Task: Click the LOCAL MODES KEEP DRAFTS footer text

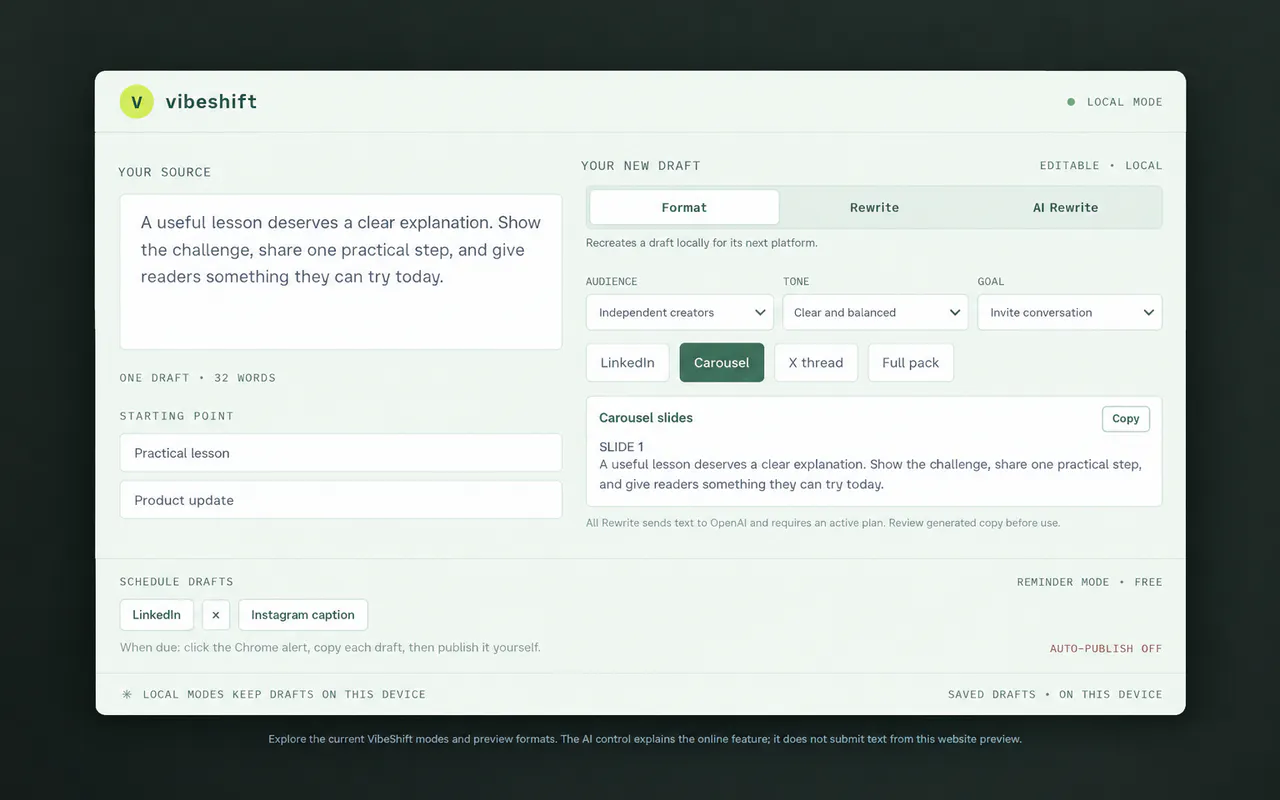Action: coord(284,694)
